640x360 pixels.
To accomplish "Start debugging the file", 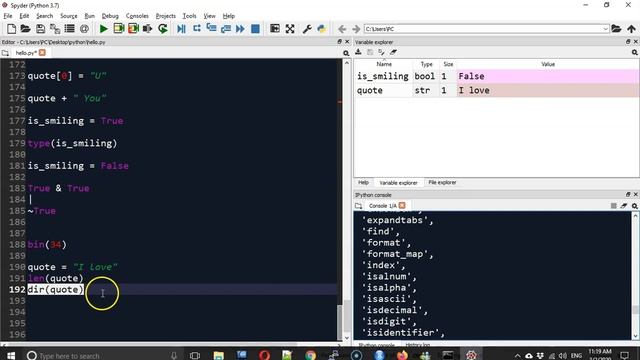I will tap(181, 29).
